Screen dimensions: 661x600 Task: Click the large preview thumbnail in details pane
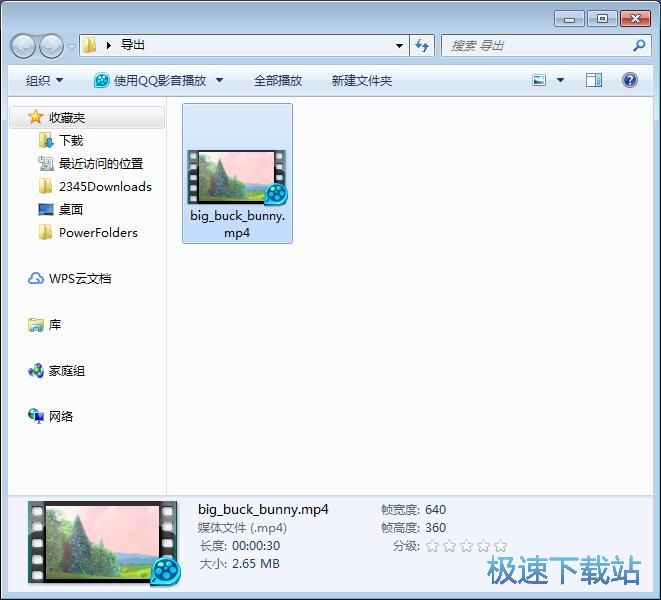click(x=103, y=543)
